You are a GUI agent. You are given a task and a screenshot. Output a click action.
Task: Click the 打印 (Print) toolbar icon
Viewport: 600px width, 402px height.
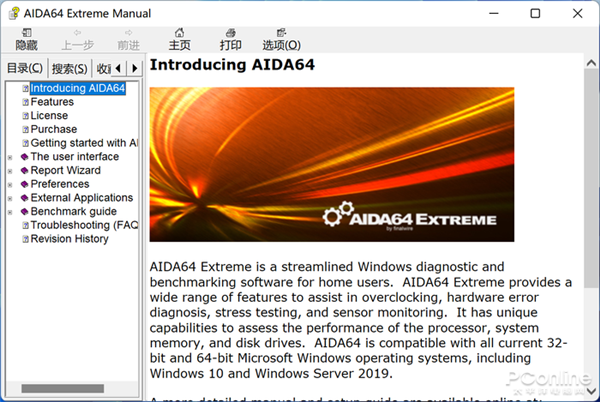point(230,38)
